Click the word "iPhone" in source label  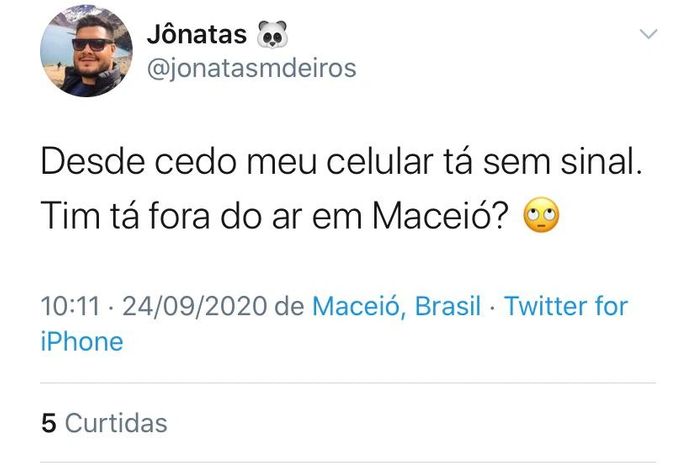[82, 342]
